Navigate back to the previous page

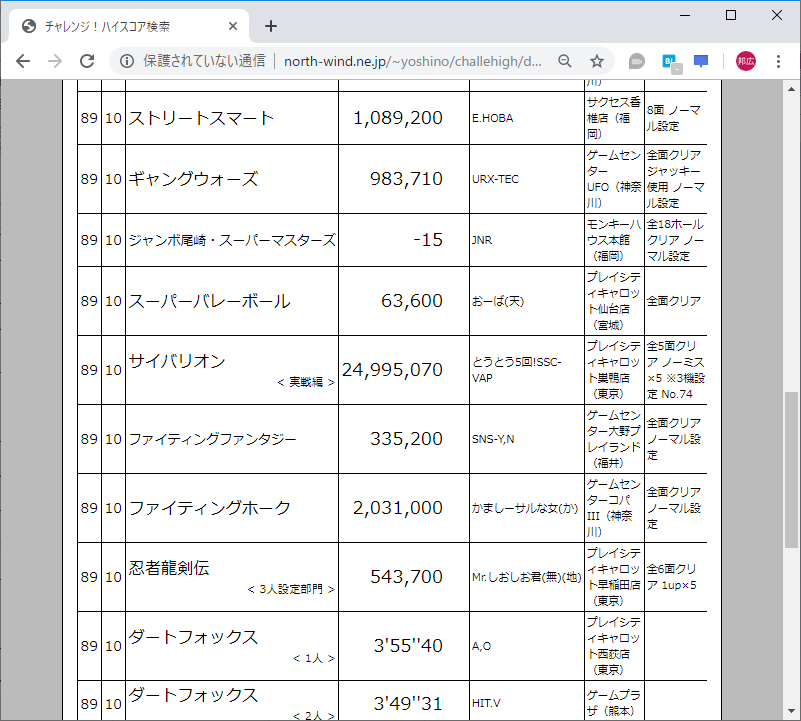22,61
